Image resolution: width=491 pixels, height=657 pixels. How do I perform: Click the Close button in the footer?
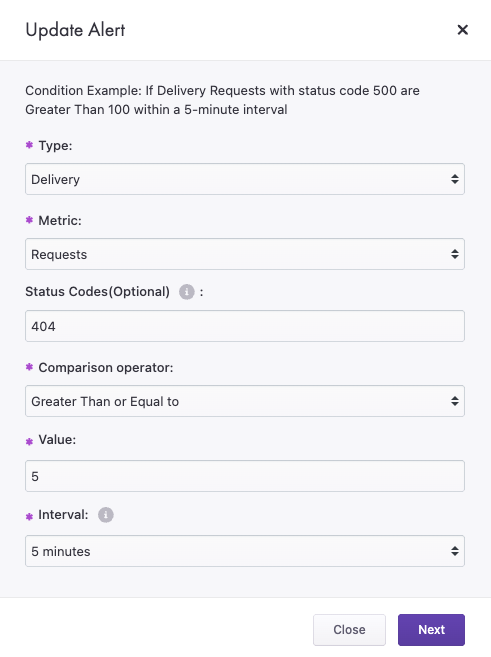(349, 630)
